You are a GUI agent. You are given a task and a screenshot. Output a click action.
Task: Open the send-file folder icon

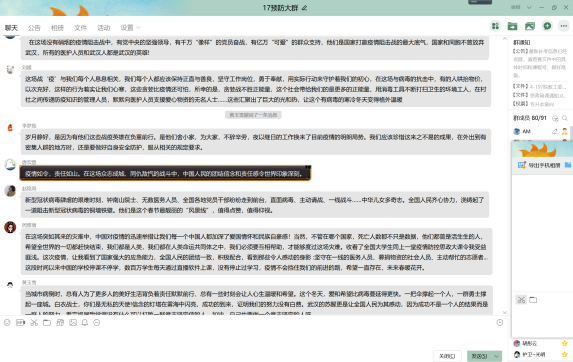[47, 323]
